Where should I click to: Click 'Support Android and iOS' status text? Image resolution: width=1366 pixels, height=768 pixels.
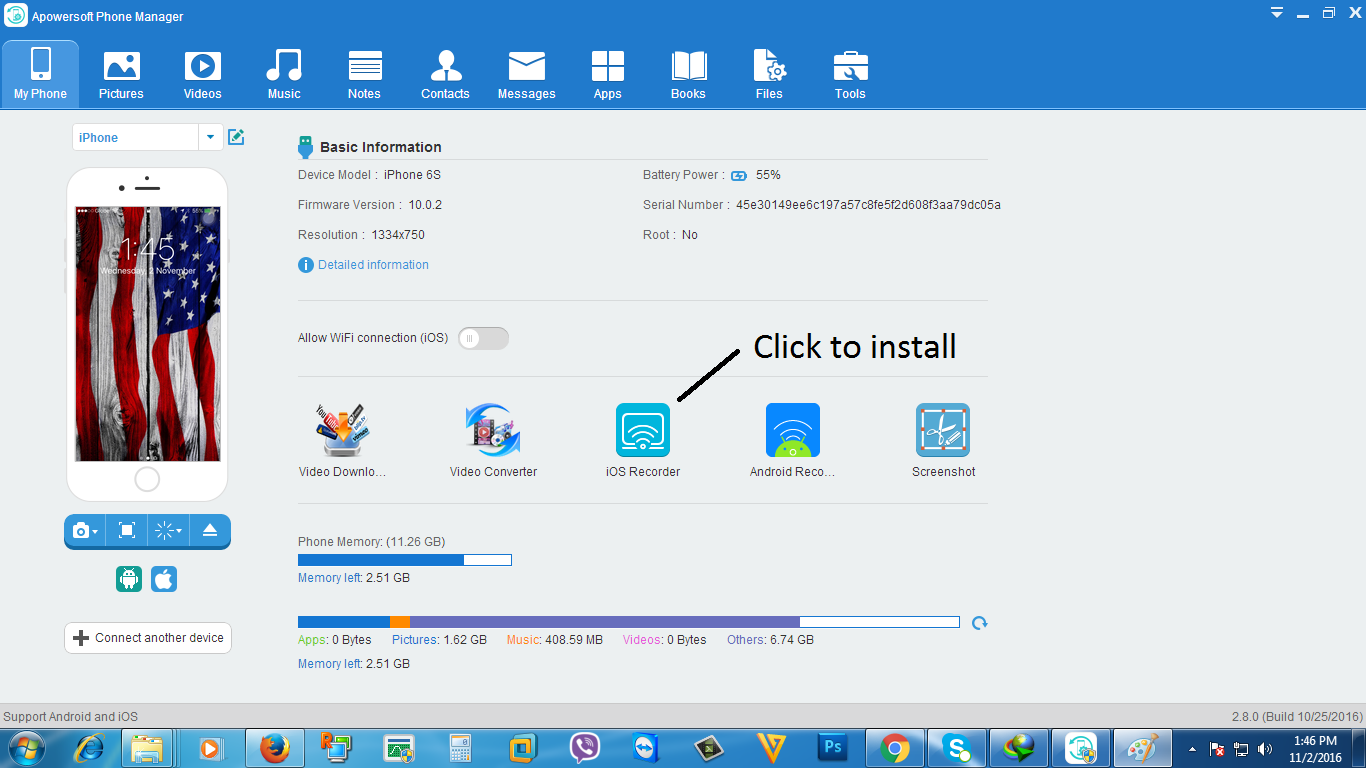point(71,717)
